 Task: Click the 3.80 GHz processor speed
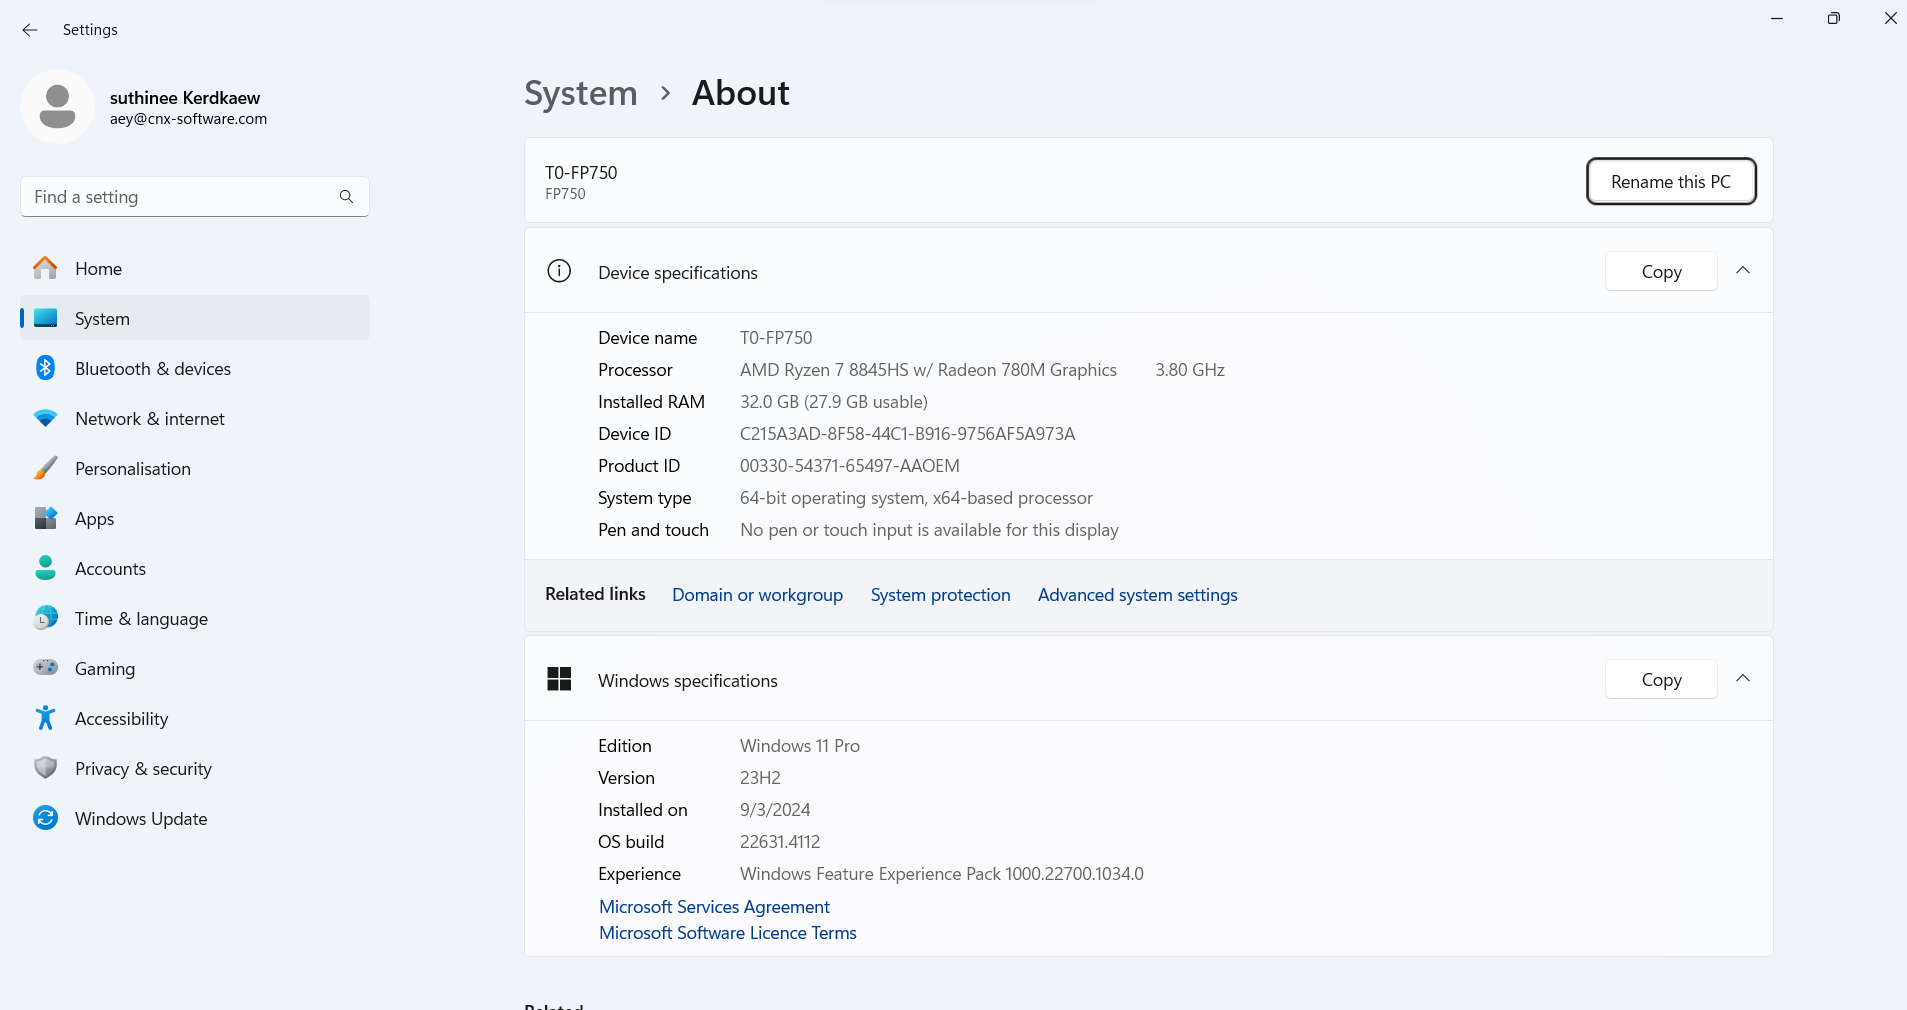(x=1190, y=369)
